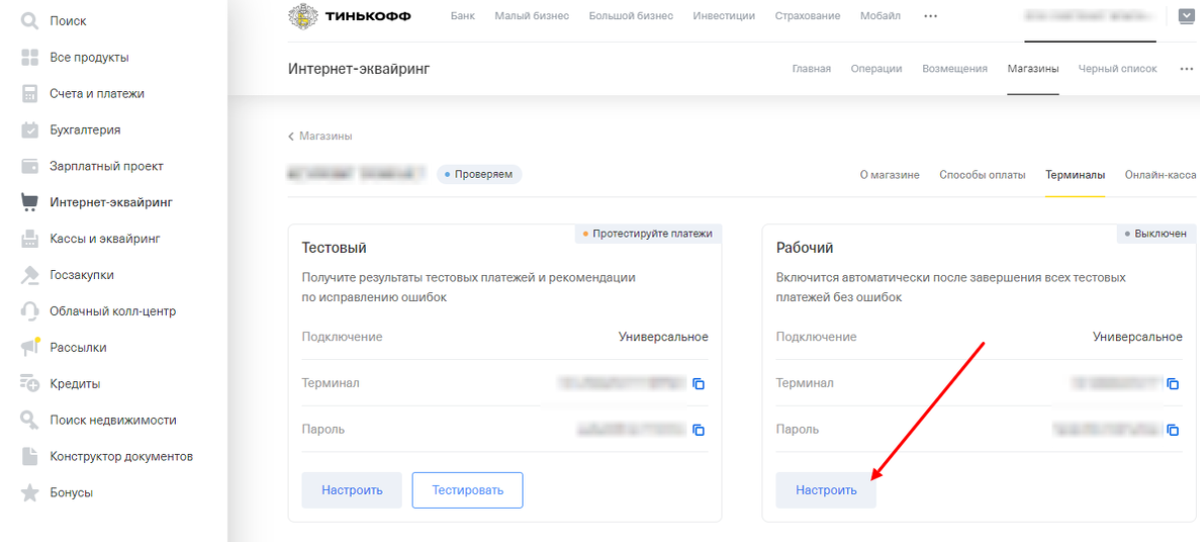Click Универсальное value in Рабочий card
Screen dimensions: 1200x542
(1137, 337)
